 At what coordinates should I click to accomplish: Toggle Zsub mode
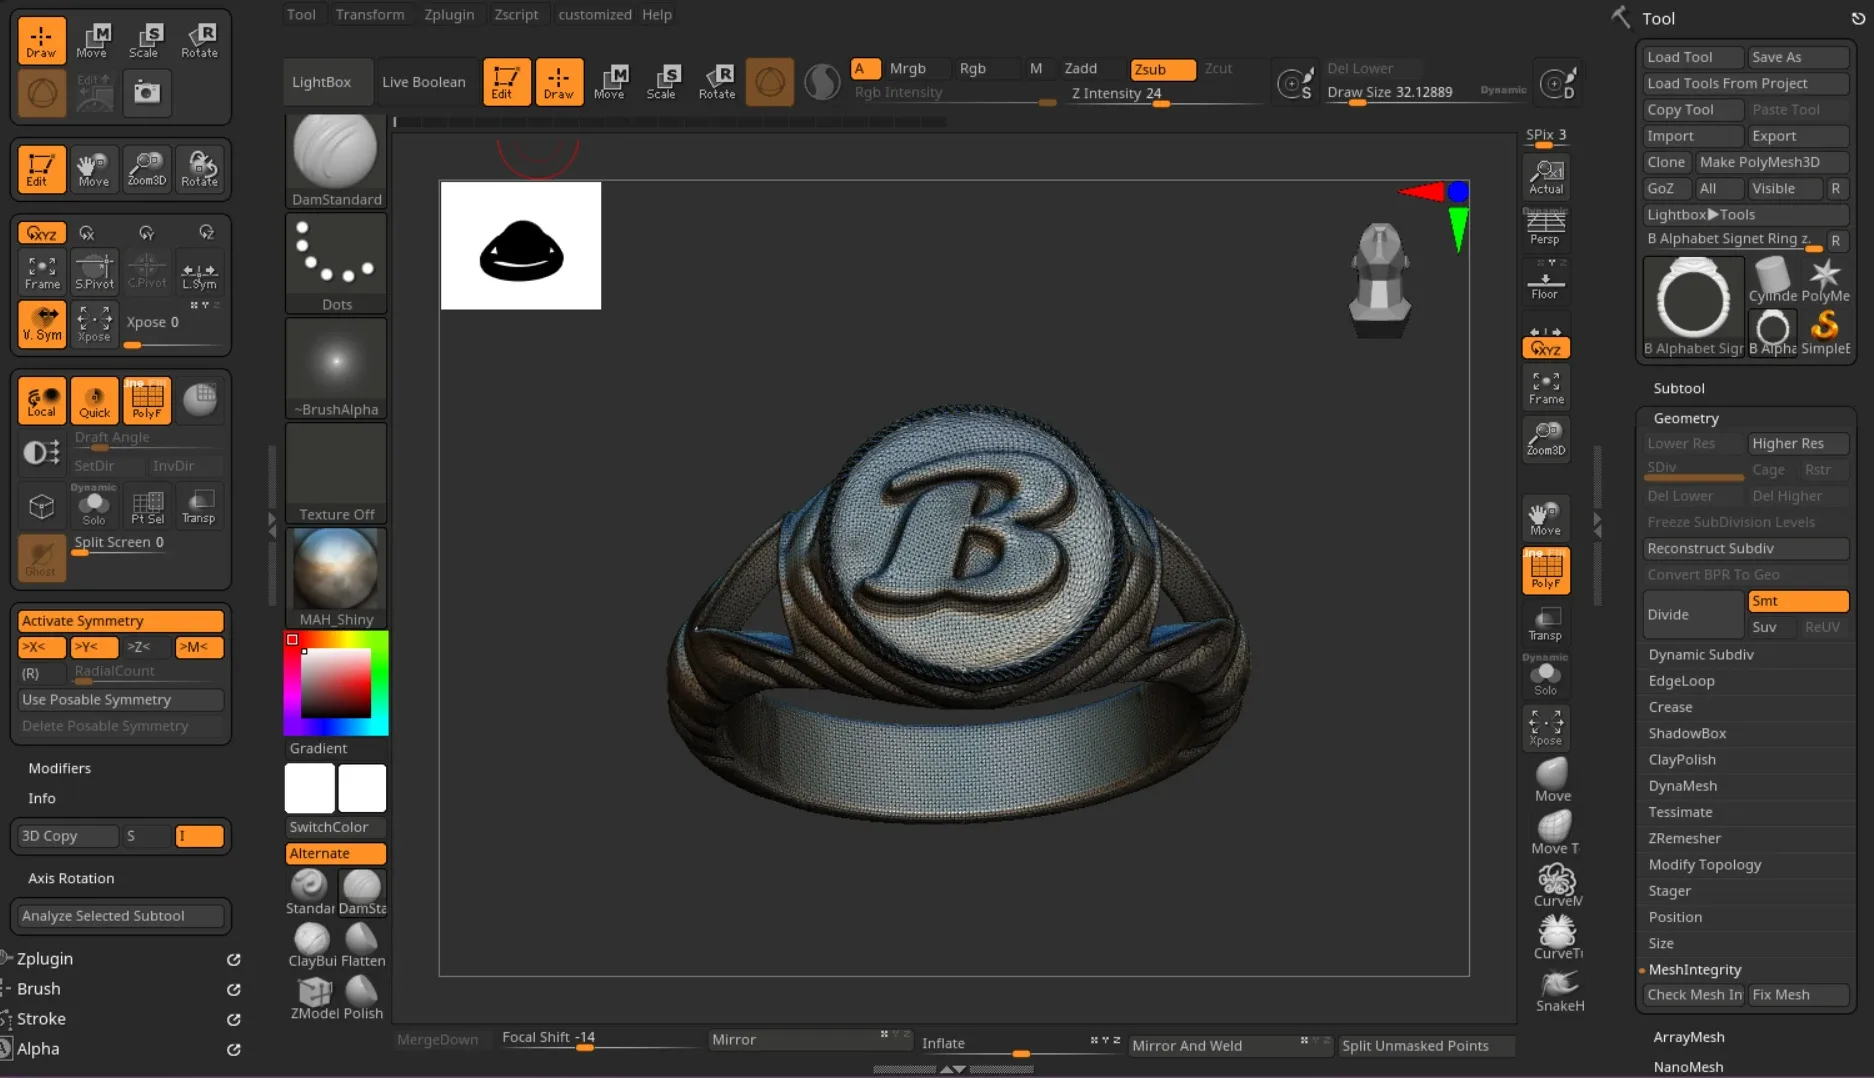[1163, 69]
